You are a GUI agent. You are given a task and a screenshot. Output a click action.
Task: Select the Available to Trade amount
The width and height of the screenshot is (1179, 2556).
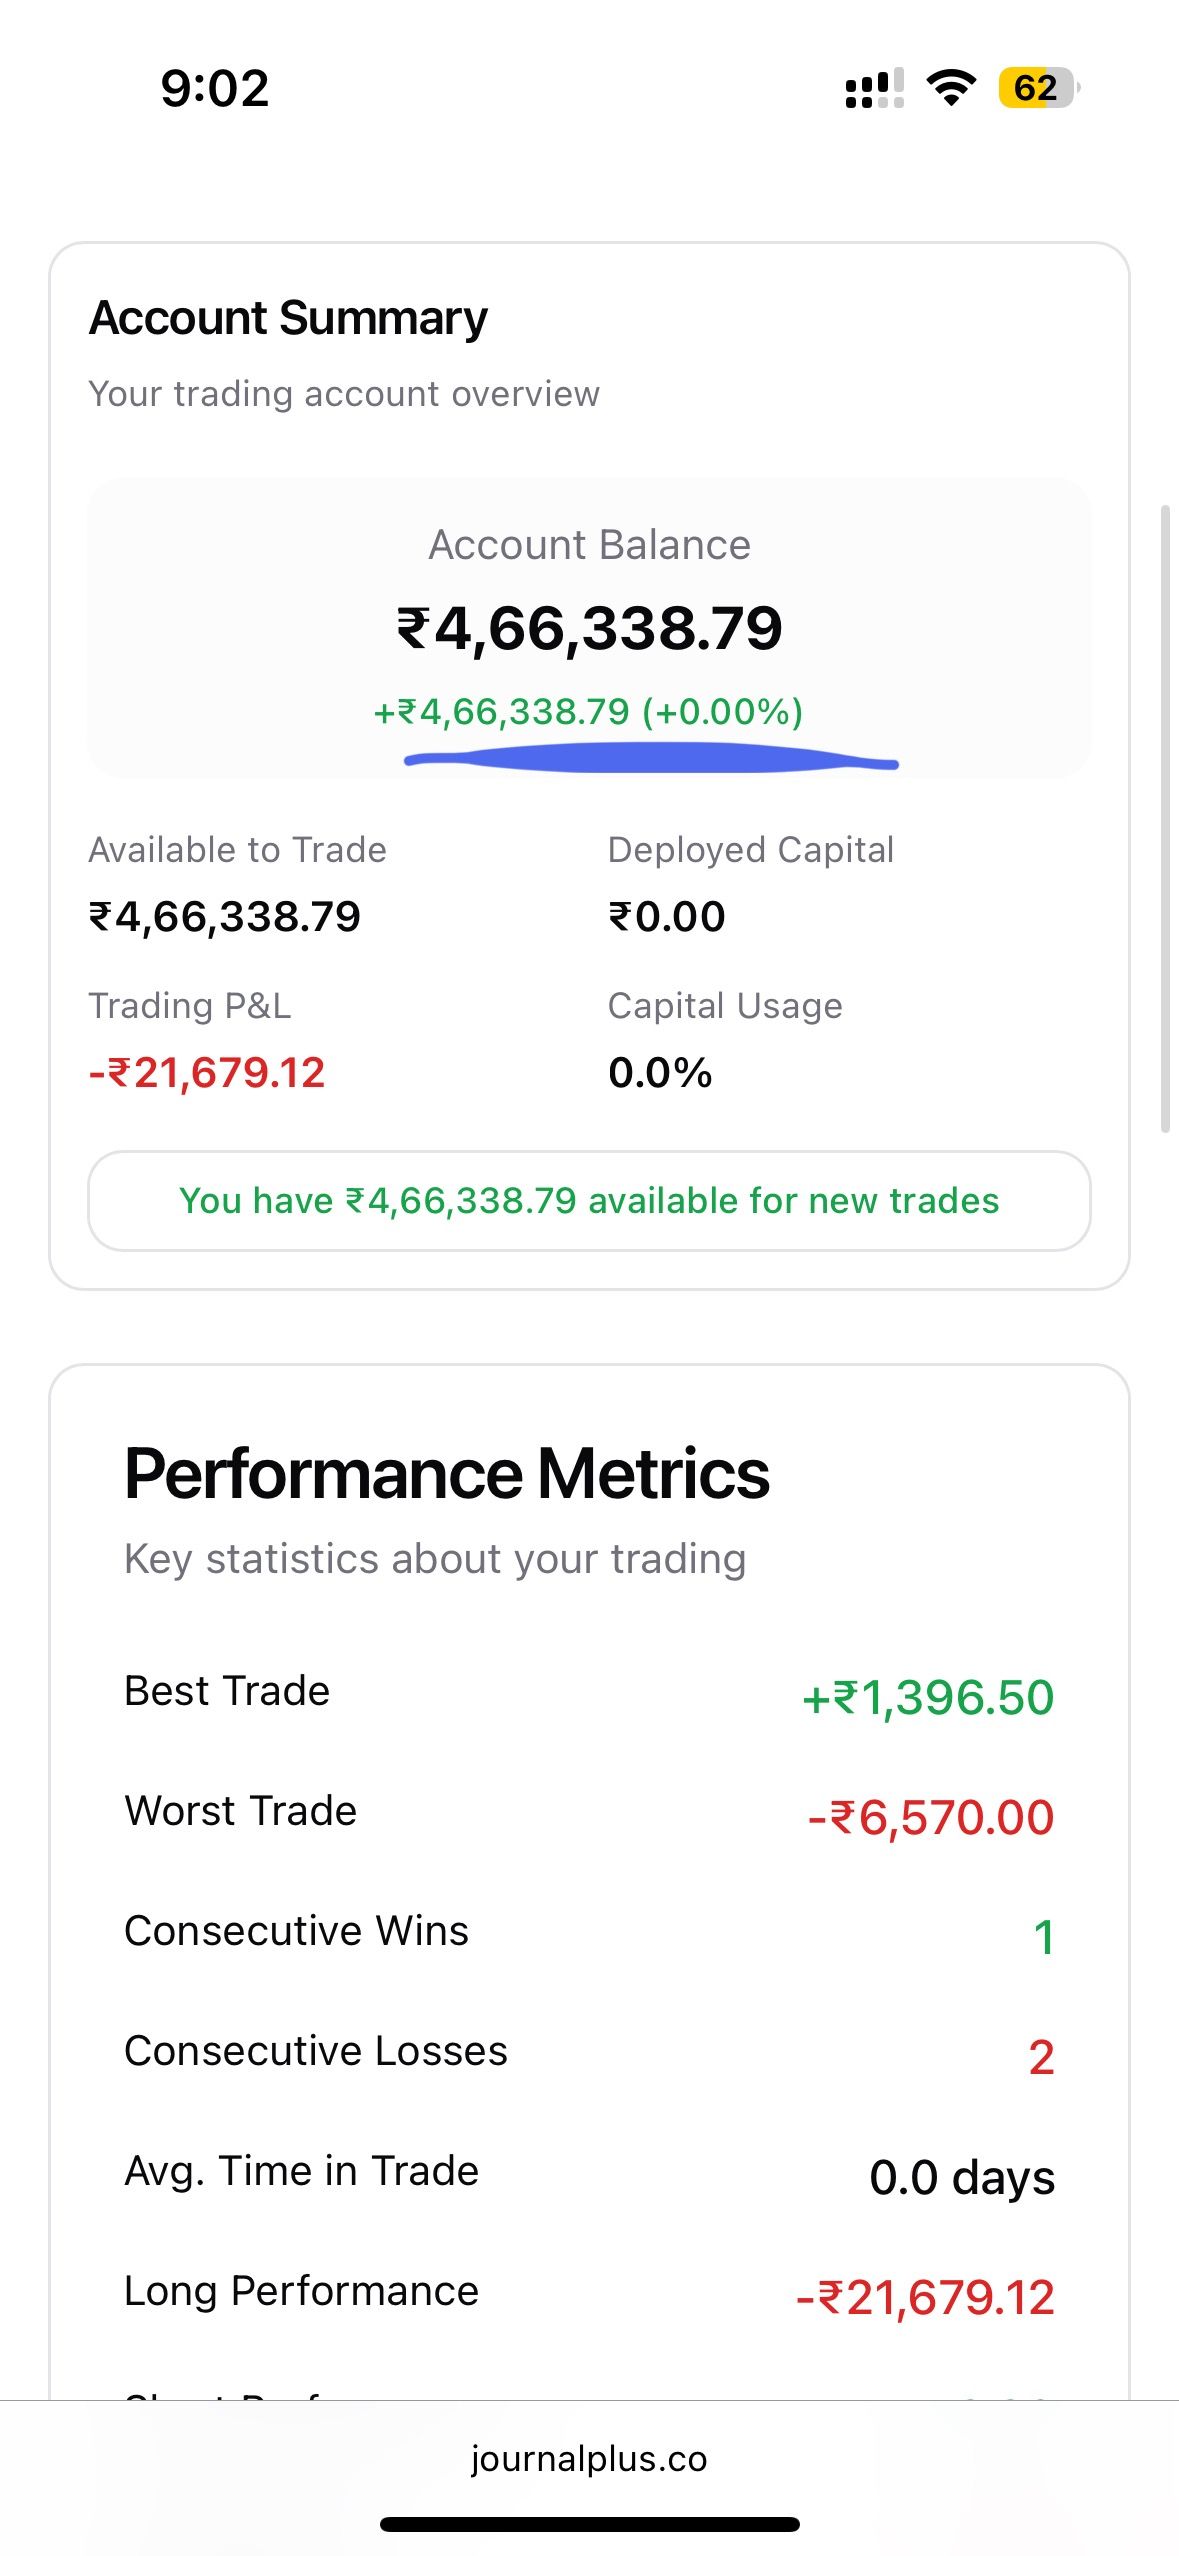click(x=225, y=917)
